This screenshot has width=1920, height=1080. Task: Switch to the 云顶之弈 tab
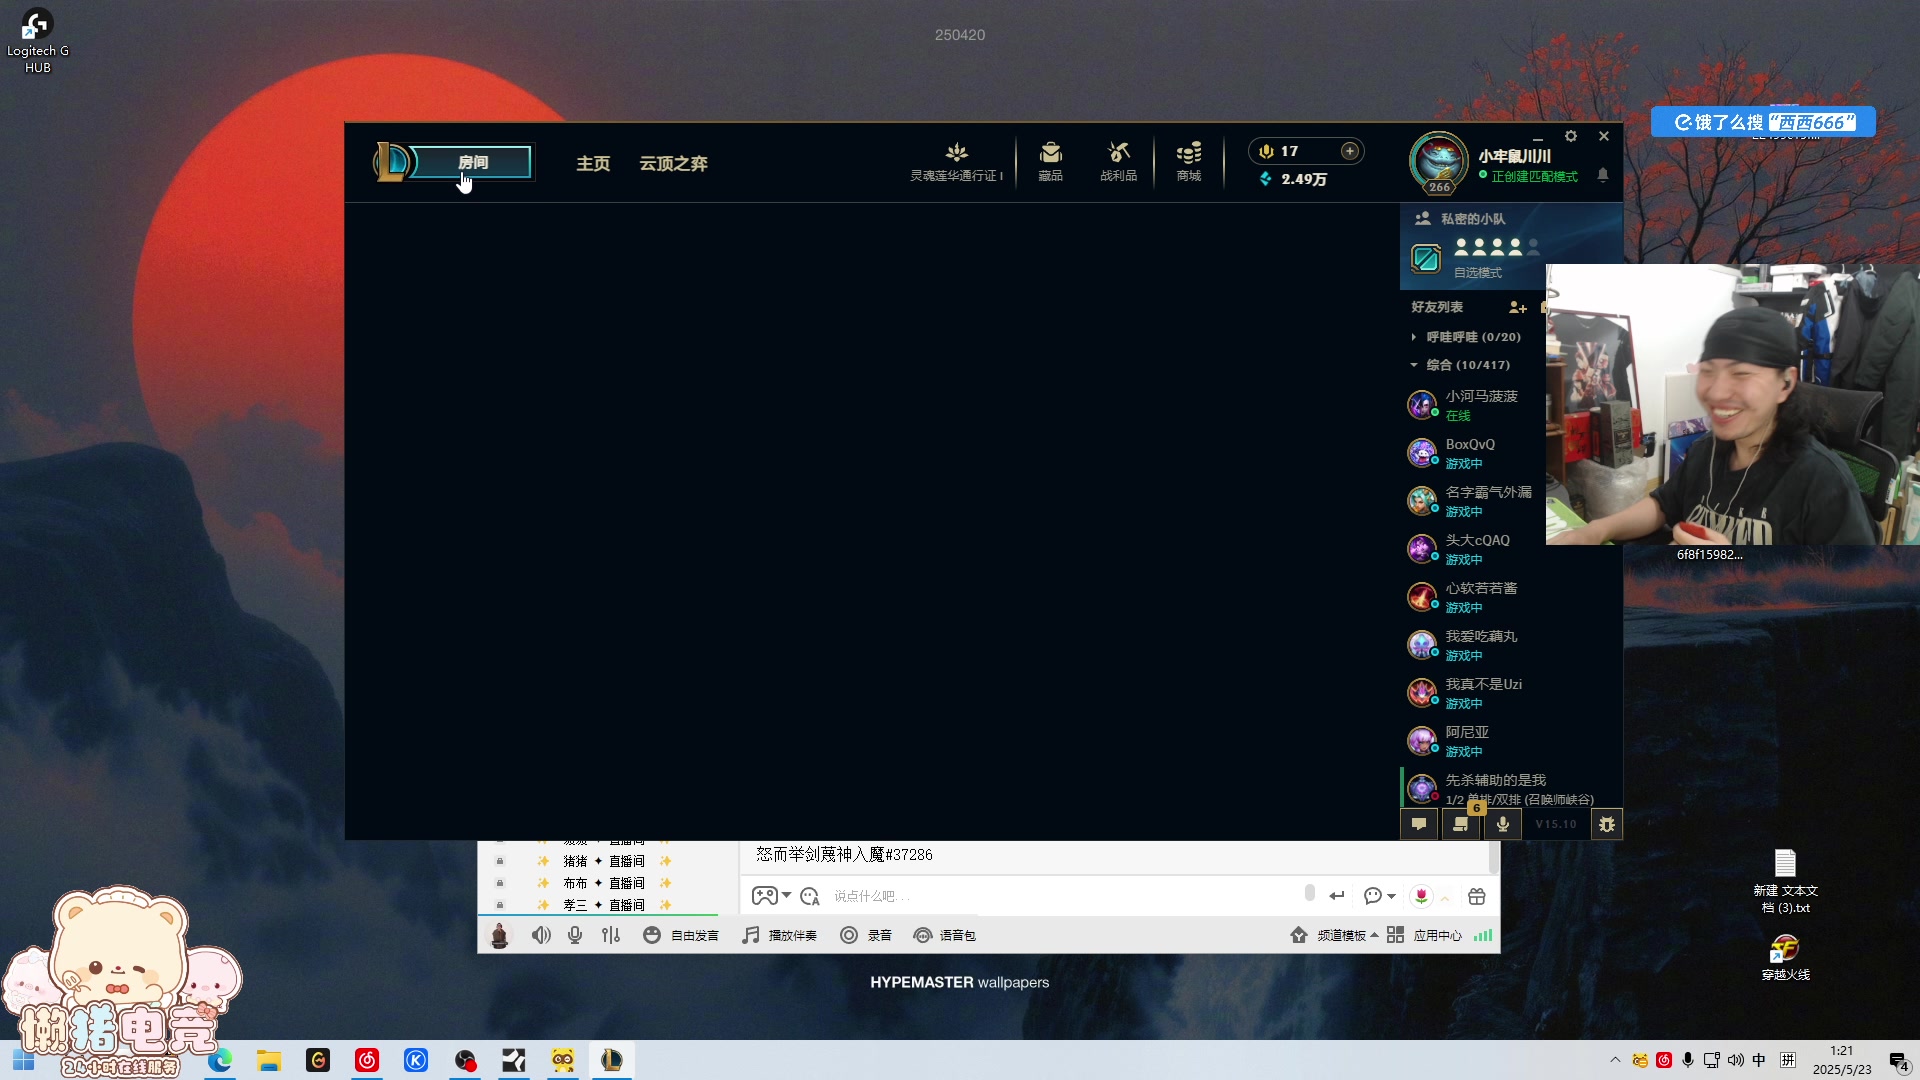tap(673, 163)
